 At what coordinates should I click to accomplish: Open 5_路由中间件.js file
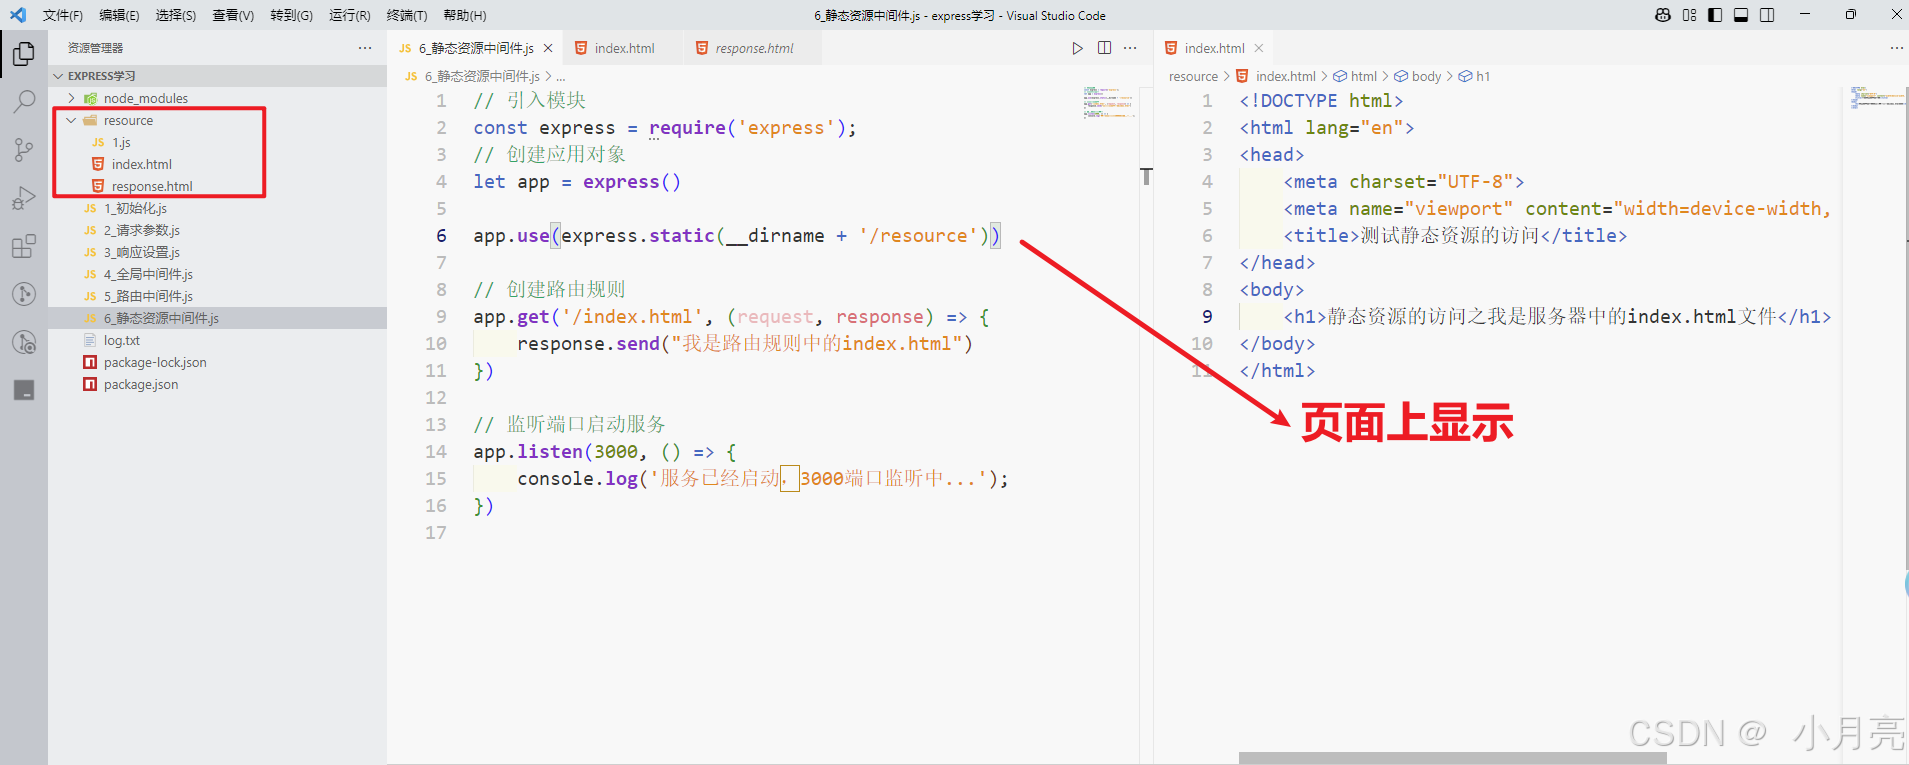tap(218, 296)
